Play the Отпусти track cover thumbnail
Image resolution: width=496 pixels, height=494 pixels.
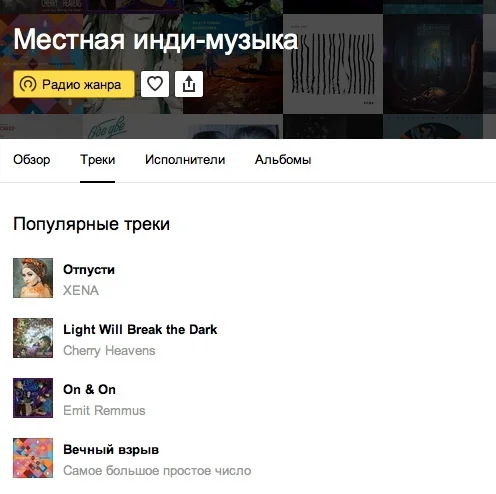(33, 278)
